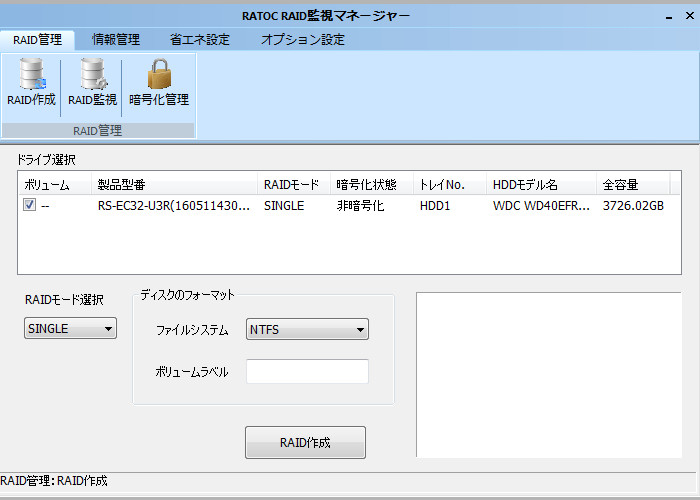Open the 暗号化管理 padlock icon
The height and width of the screenshot is (500, 700).
(x=159, y=83)
